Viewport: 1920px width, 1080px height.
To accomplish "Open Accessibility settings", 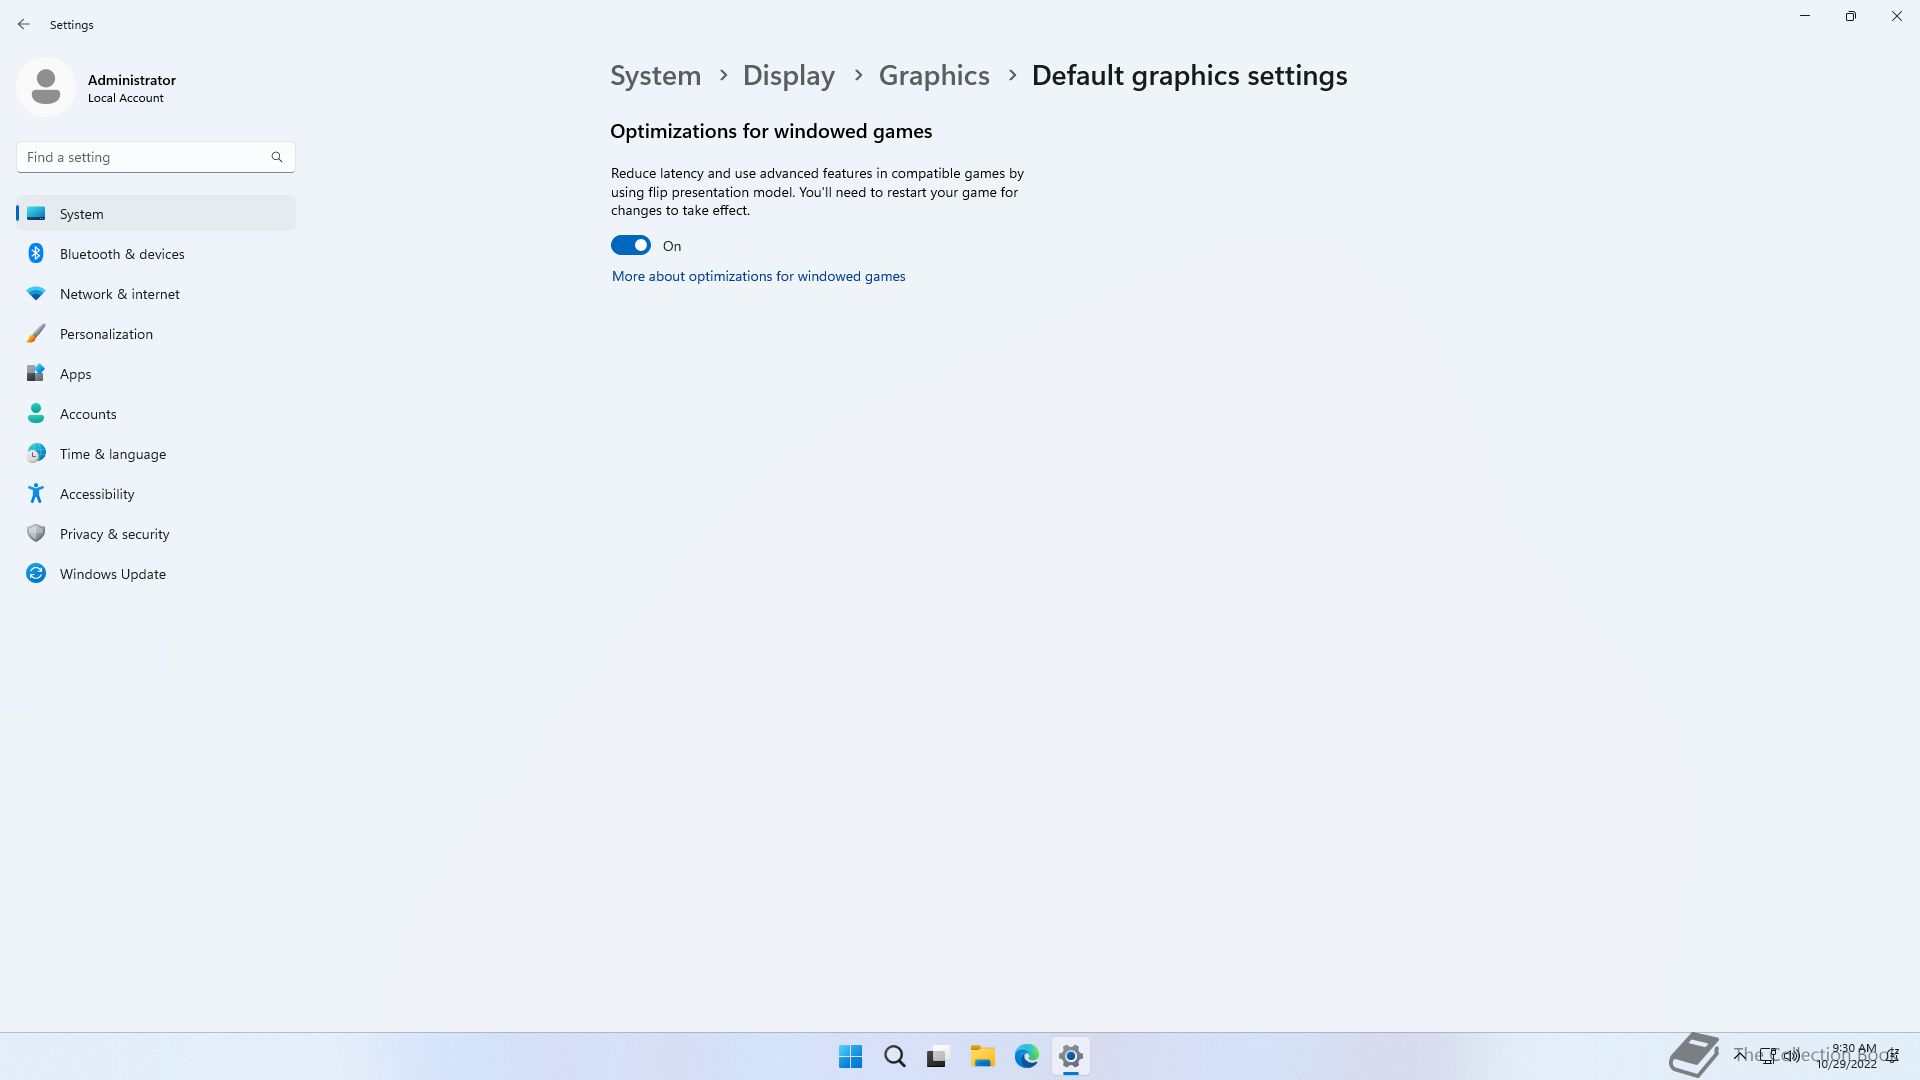I will [97, 494].
